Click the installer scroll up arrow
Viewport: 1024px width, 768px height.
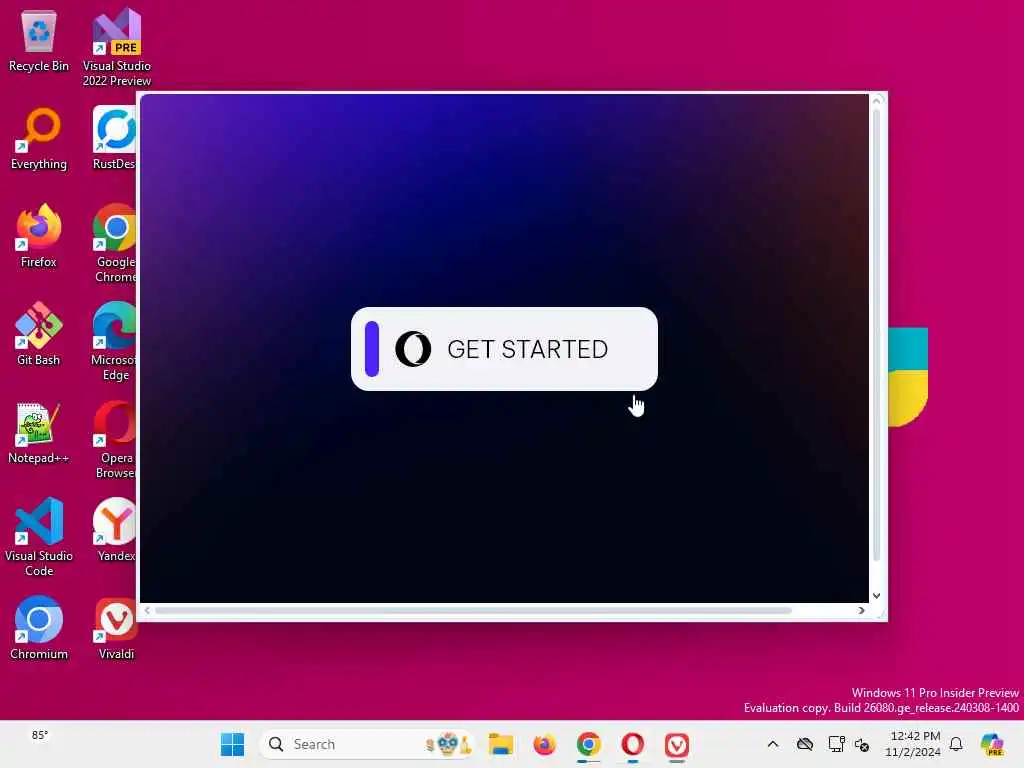tap(877, 101)
